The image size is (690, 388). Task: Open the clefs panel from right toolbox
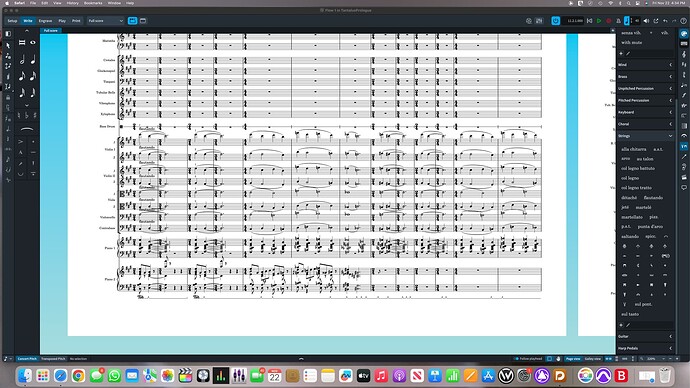click(684, 54)
